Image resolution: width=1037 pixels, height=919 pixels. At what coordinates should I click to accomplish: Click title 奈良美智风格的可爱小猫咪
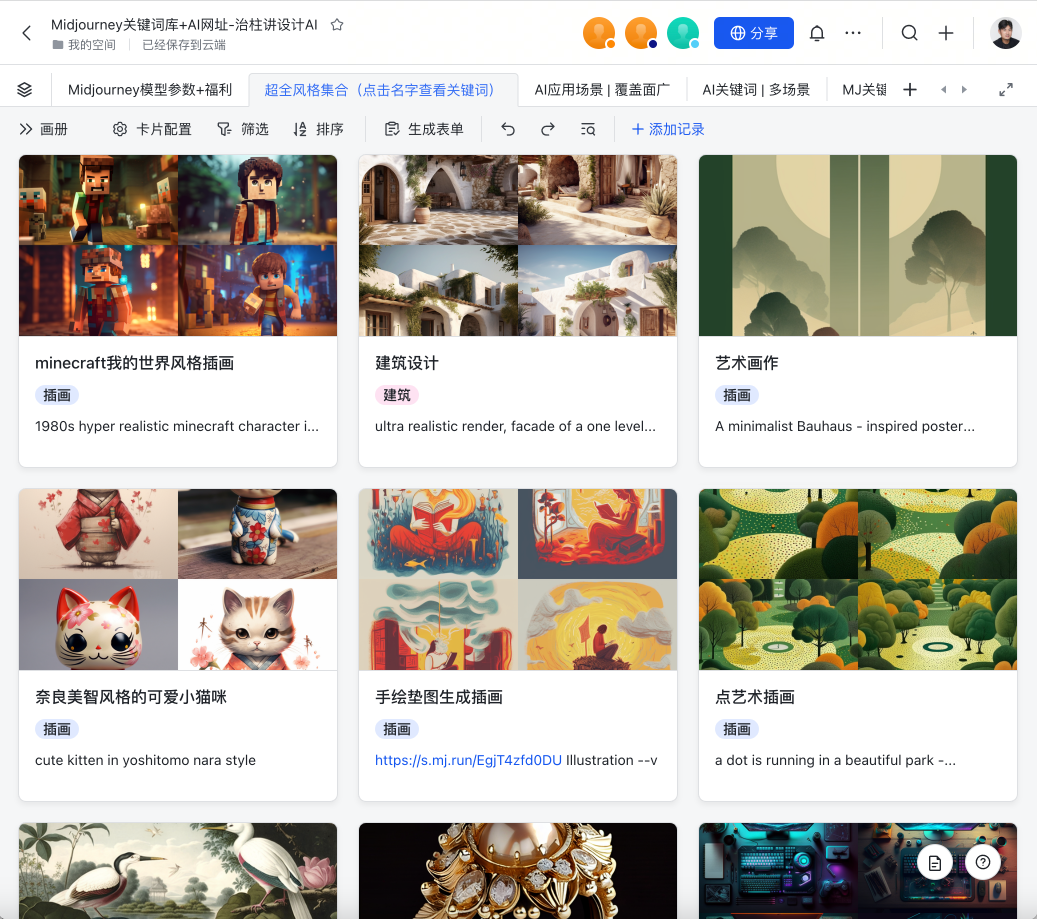(131, 697)
